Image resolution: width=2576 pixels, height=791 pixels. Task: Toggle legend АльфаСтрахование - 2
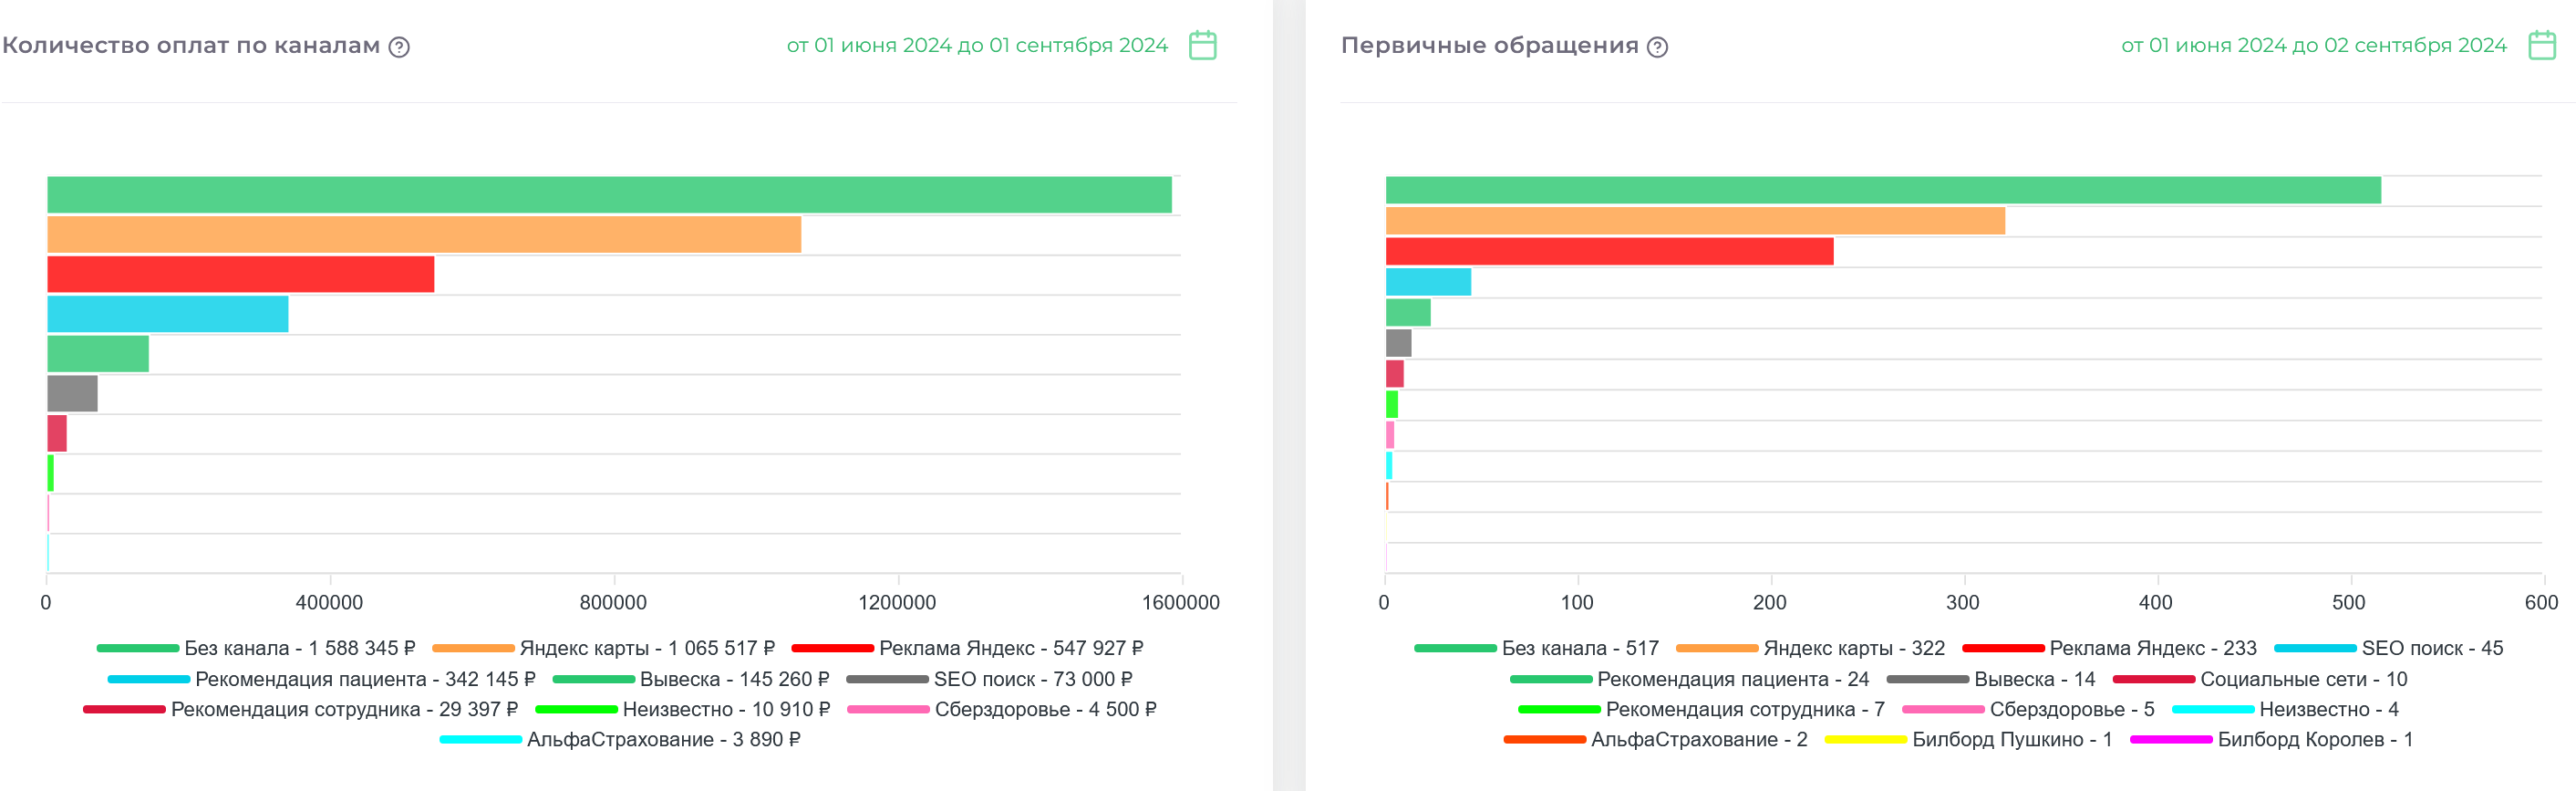pos(1655,739)
